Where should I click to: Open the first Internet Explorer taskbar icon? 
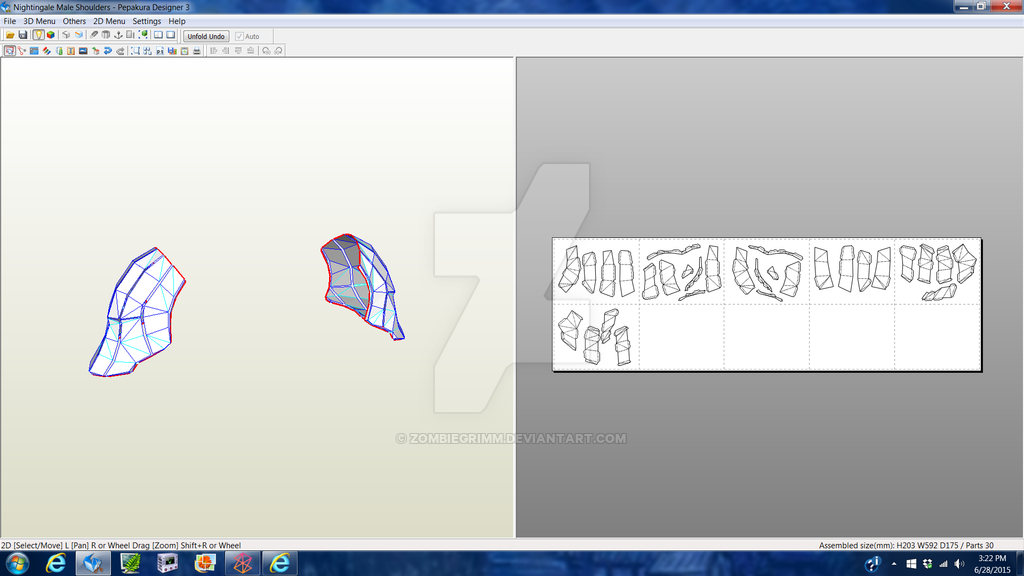point(56,563)
